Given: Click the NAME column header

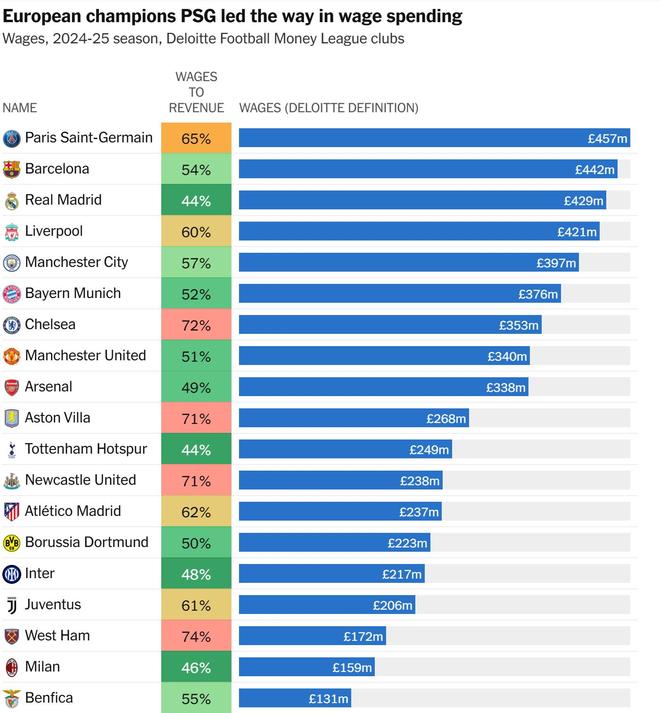Looking at the screenshot, I should coord(20,108).
